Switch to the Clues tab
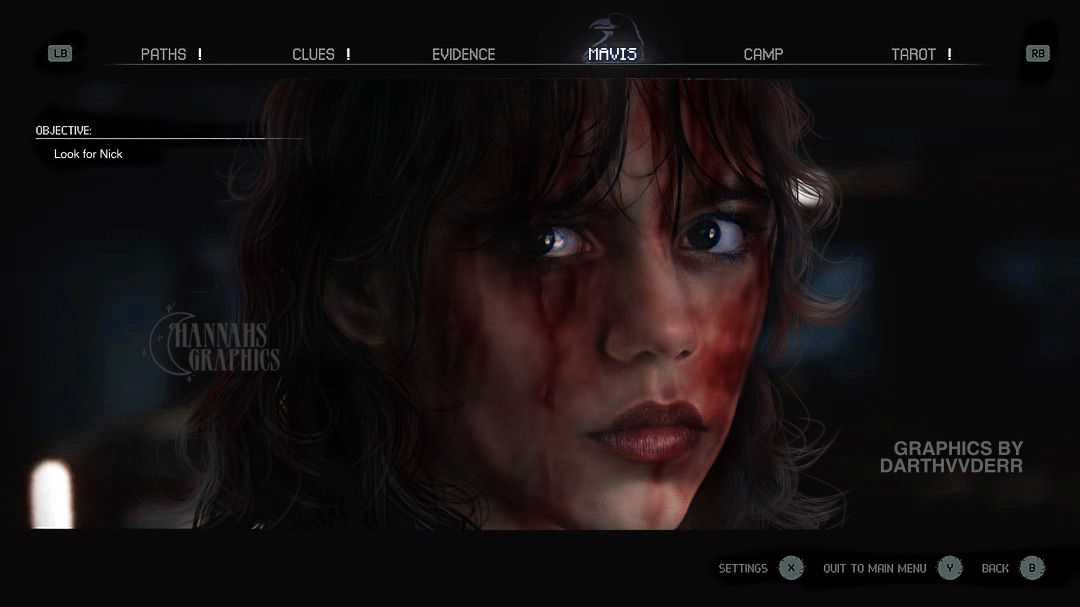 click(x=313, y=54)
